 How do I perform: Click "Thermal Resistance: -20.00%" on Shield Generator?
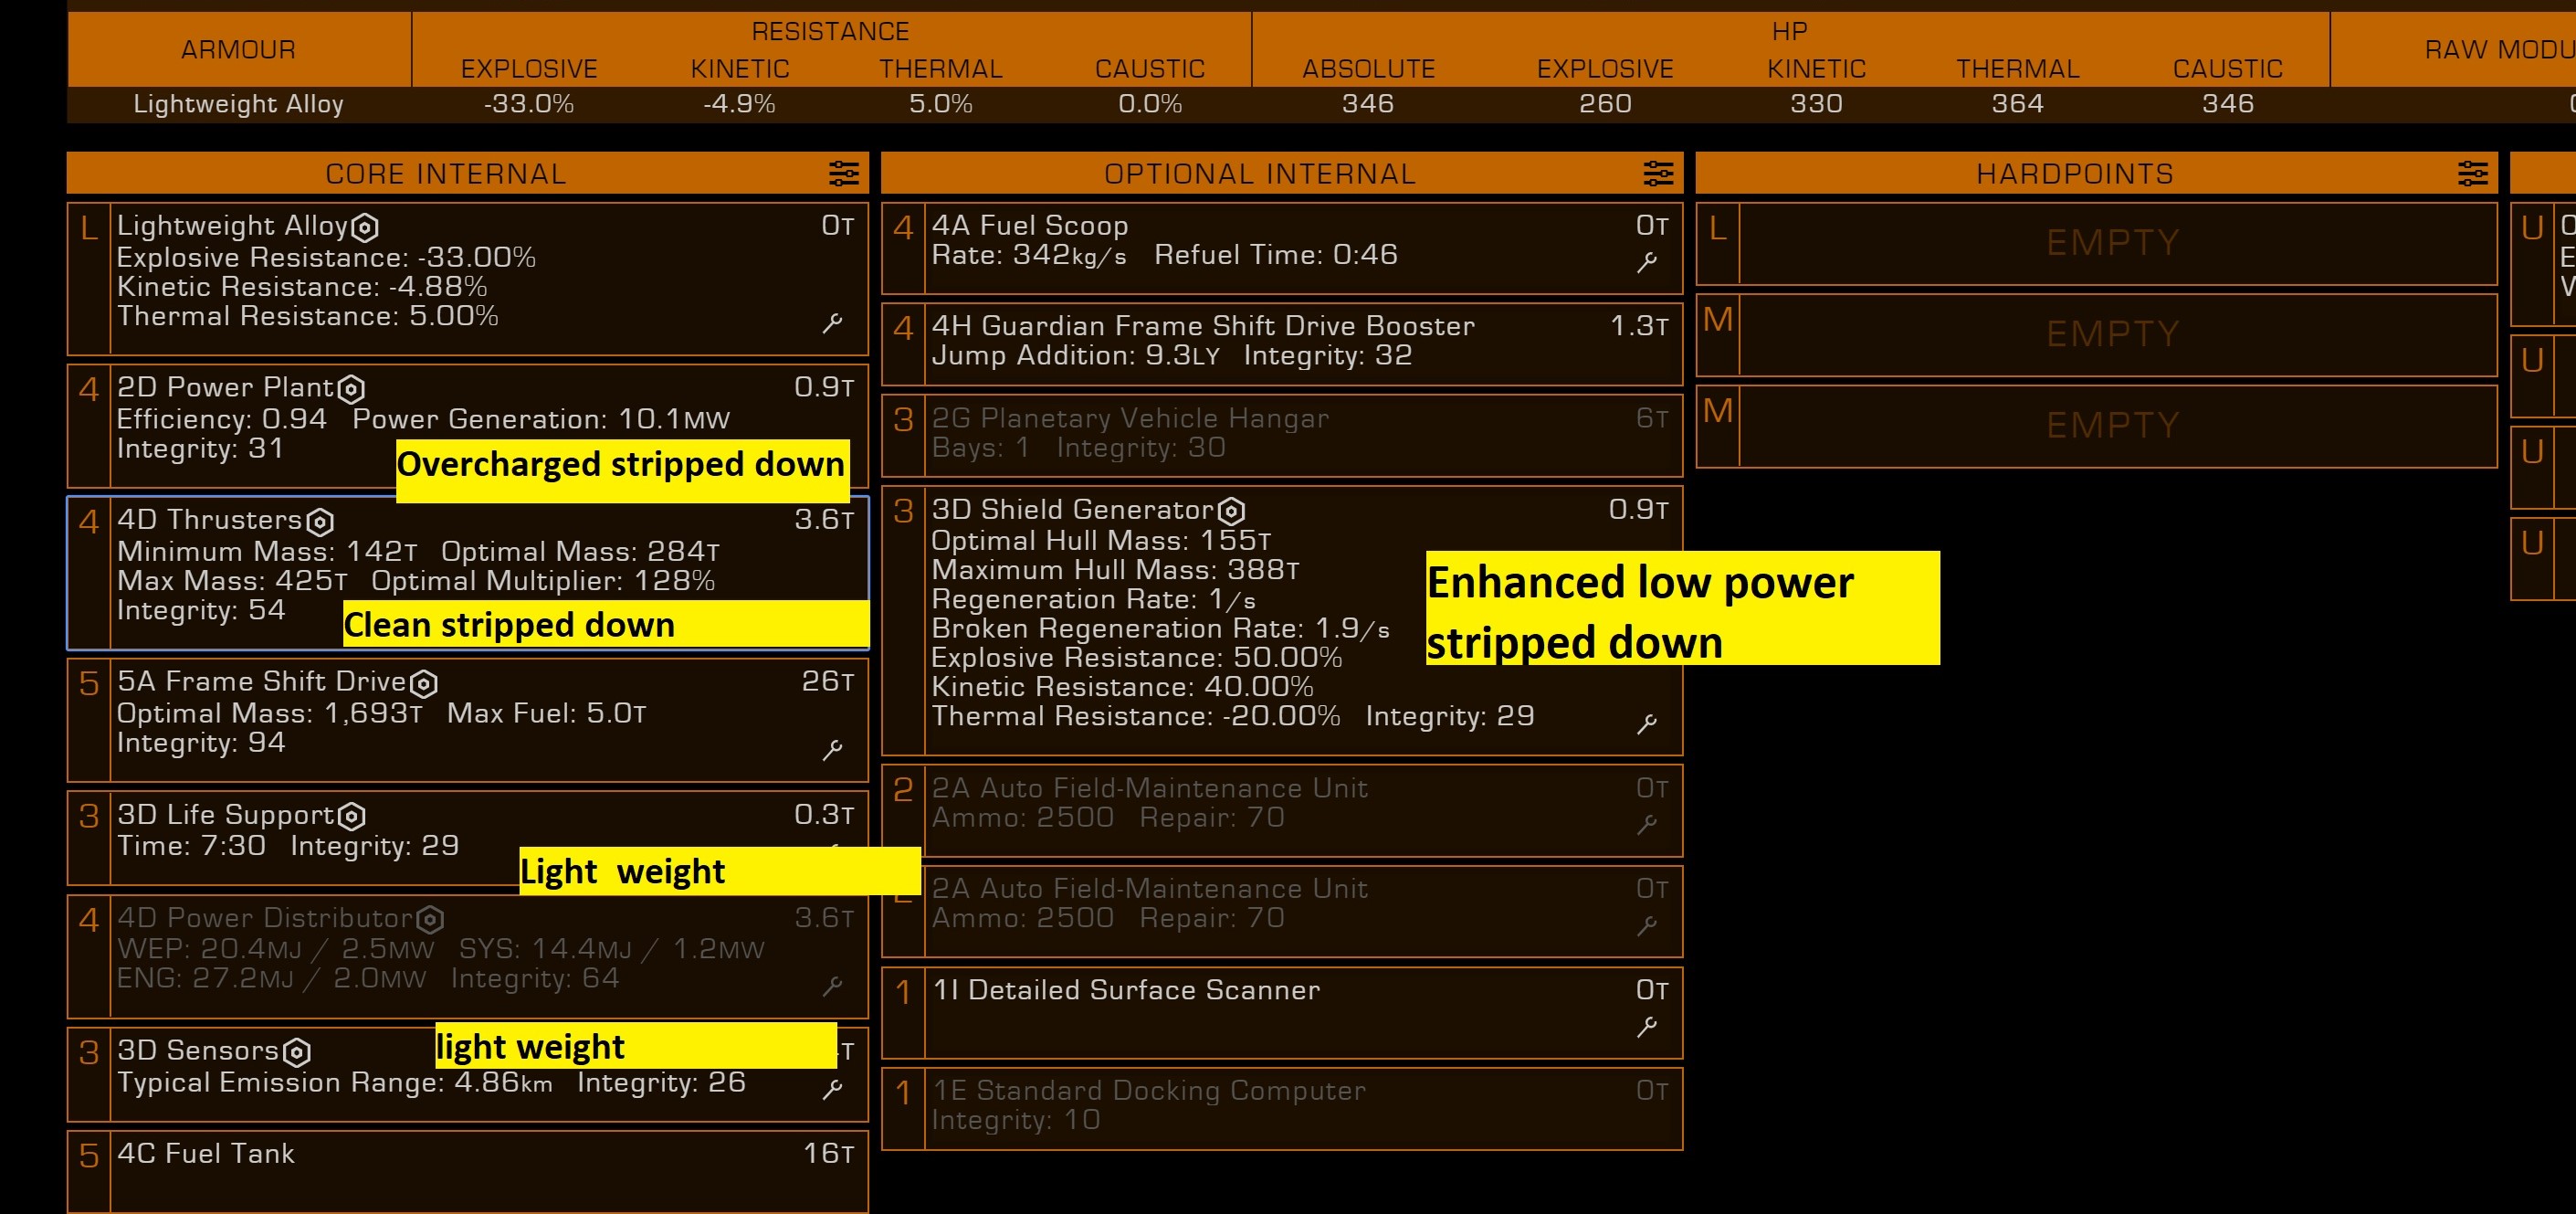[x=1136, y=717]
